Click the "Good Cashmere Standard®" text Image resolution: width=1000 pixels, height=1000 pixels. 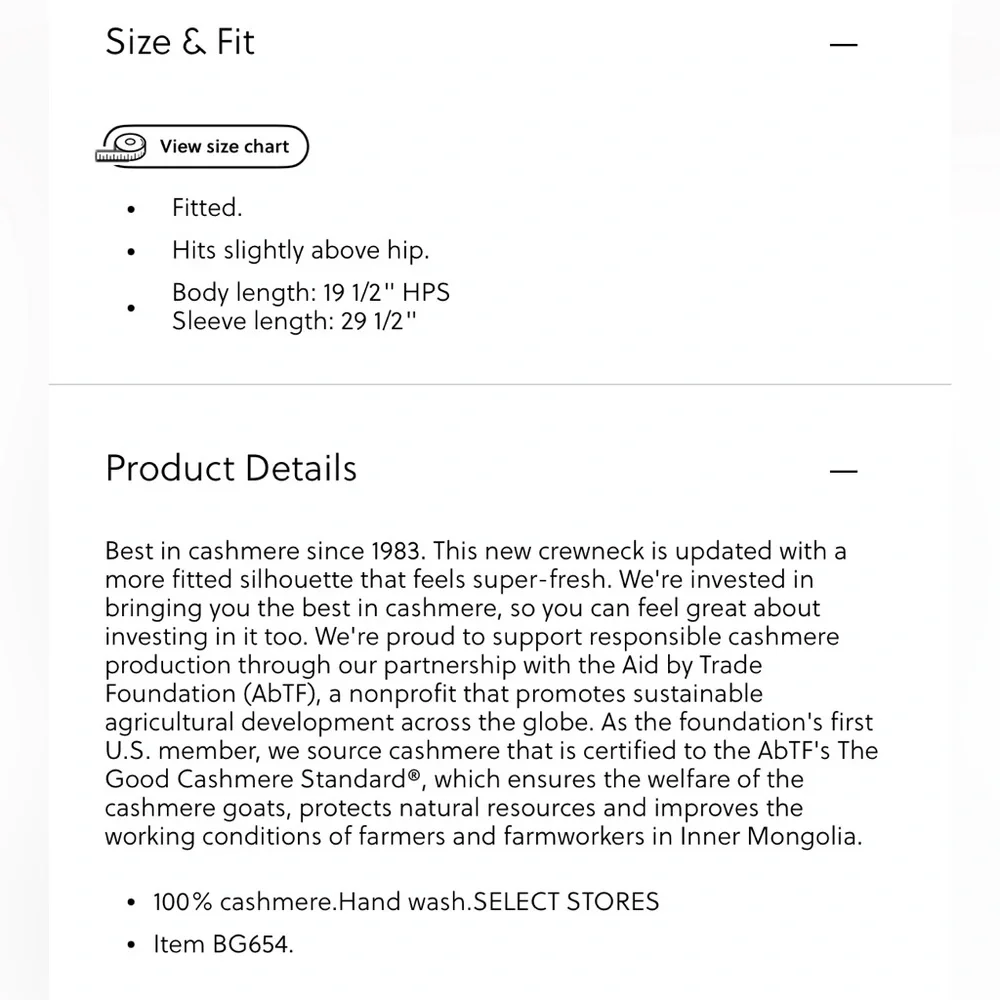click(263, 779)
